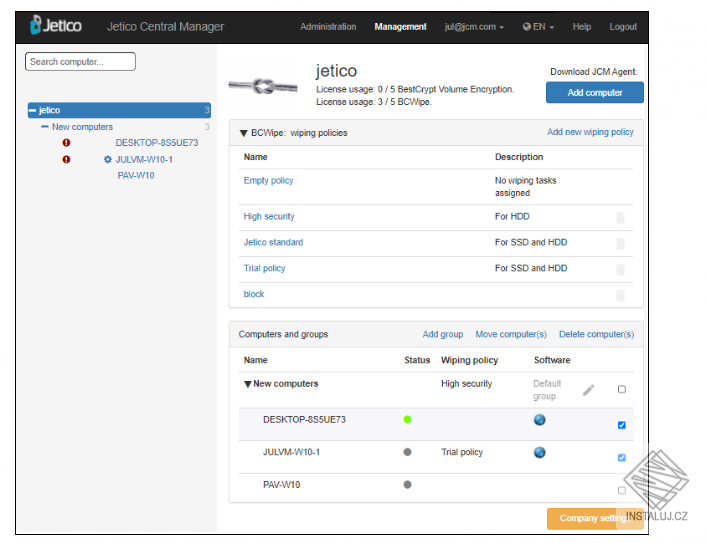Viewport: 707px width, 543px height.
Task: Uncheck the JULVM-W10-1 row checkbox
Action: (x=622, y=458)
